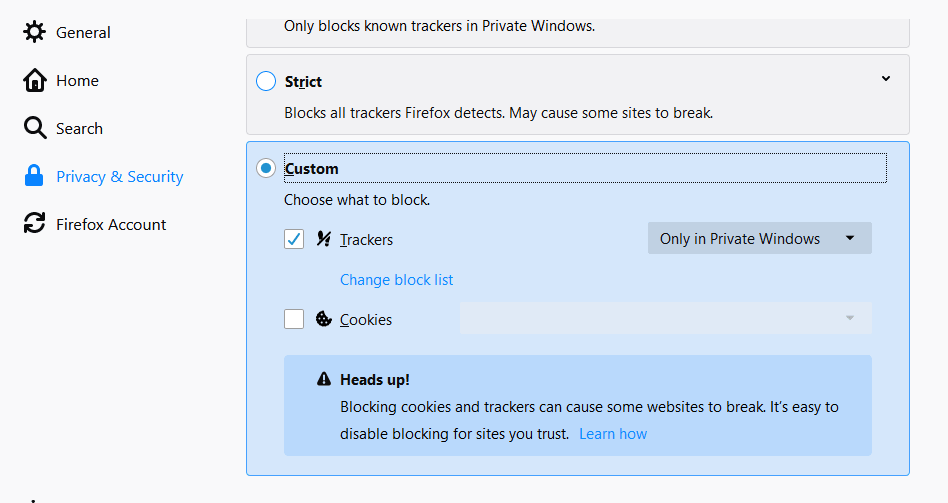Select the Custom radio button
Image resolution: width=948 pixels, height=503 pixels.
[266, 168]
